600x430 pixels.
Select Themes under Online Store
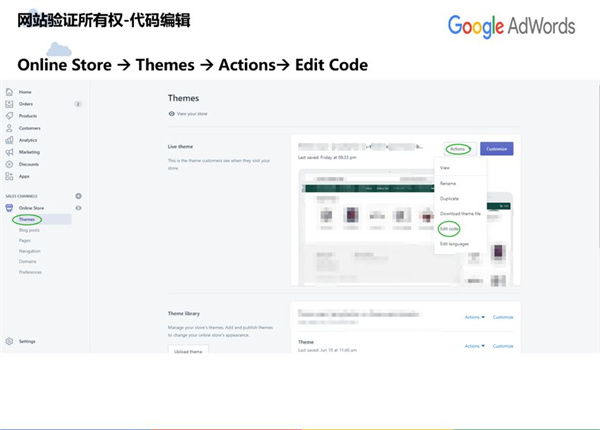pos(28,219)
